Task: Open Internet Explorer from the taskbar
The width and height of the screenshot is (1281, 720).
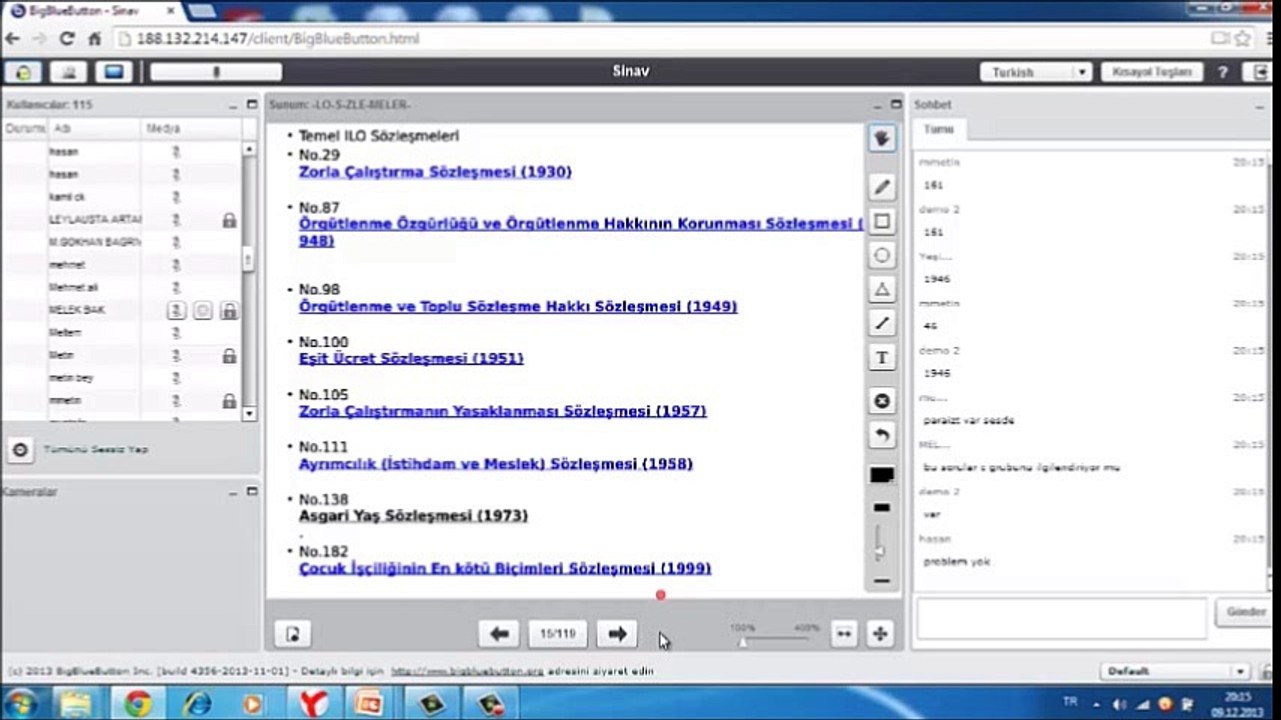Action: (196, 703)
